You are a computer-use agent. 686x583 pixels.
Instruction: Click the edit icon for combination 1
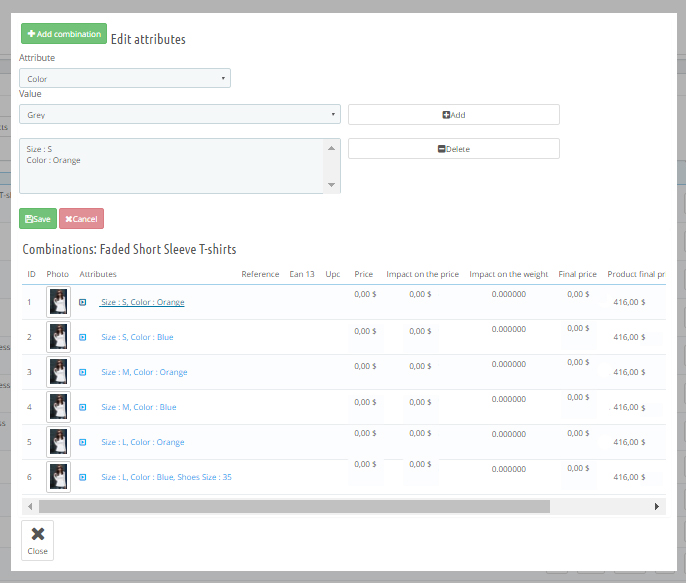tap(83, 302)
